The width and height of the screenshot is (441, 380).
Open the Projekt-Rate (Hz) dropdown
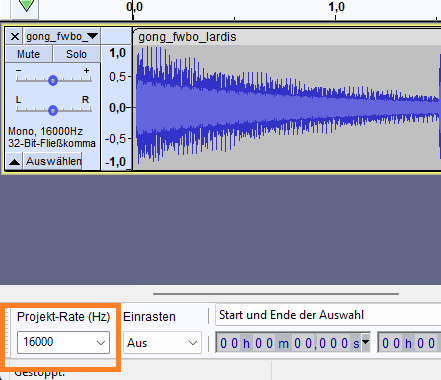point(63,342)
